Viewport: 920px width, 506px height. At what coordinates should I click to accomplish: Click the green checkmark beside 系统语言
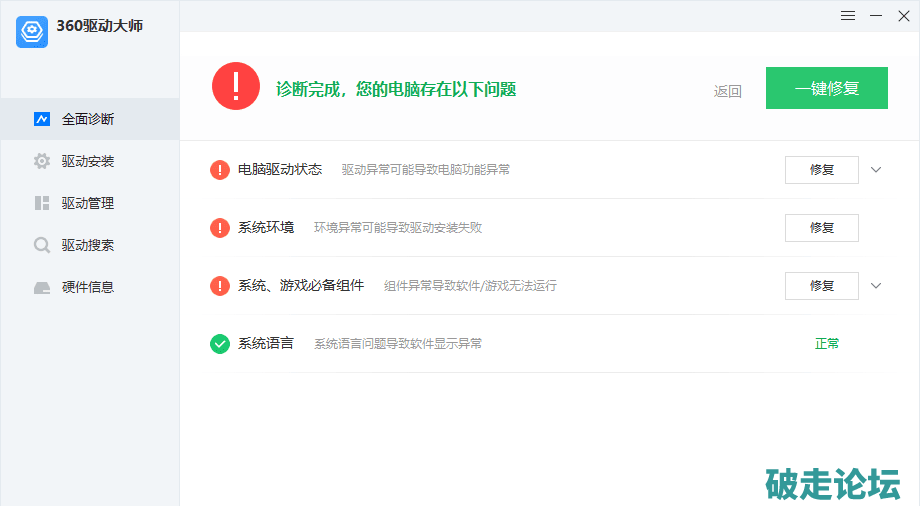pos(220,344)
